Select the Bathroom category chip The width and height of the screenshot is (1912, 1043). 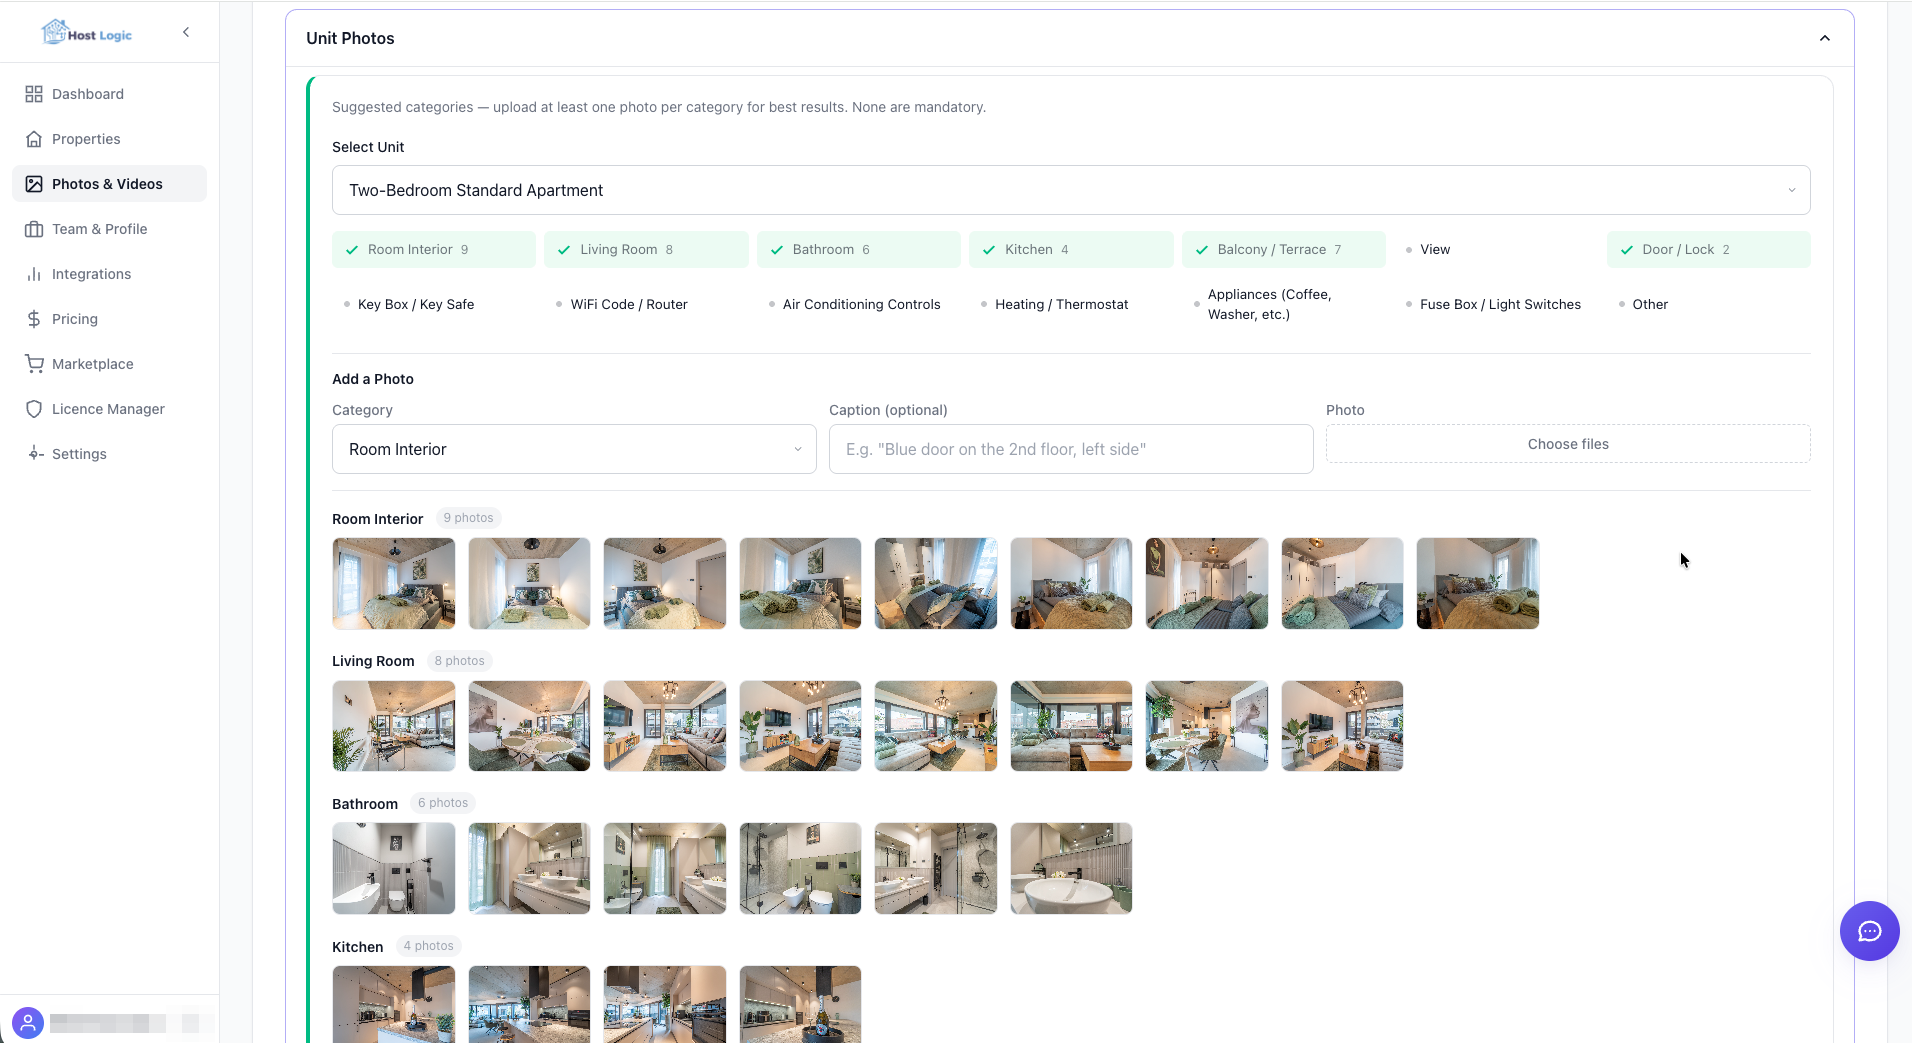pos(859,250)
